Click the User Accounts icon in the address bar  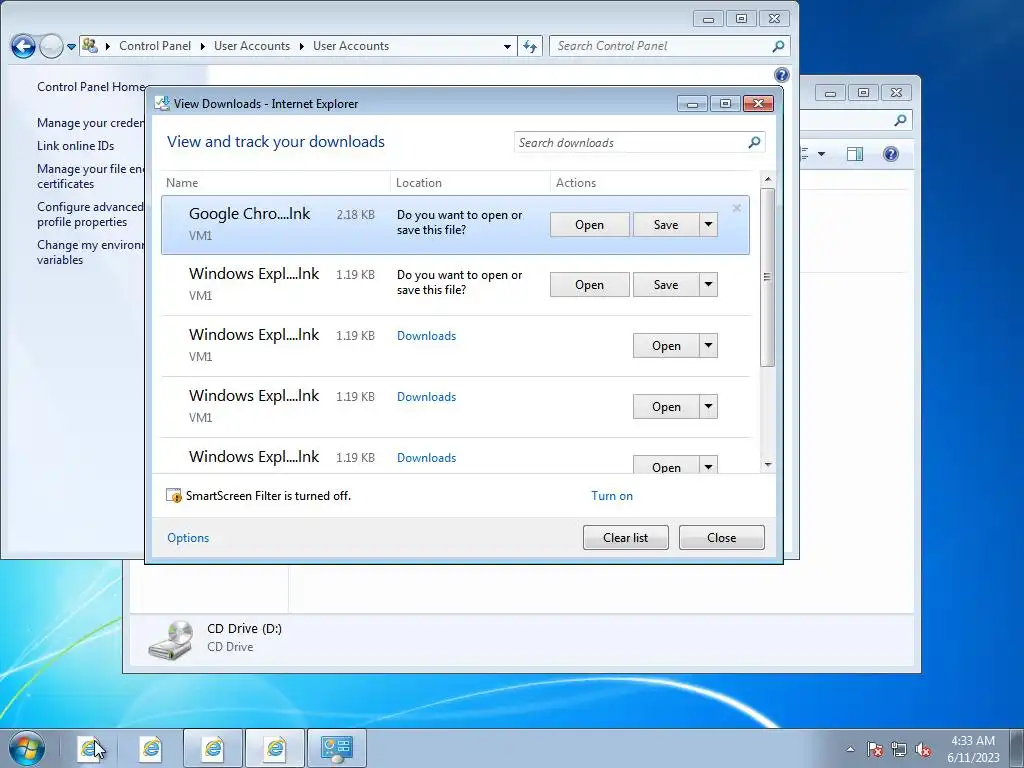(90, 46)
